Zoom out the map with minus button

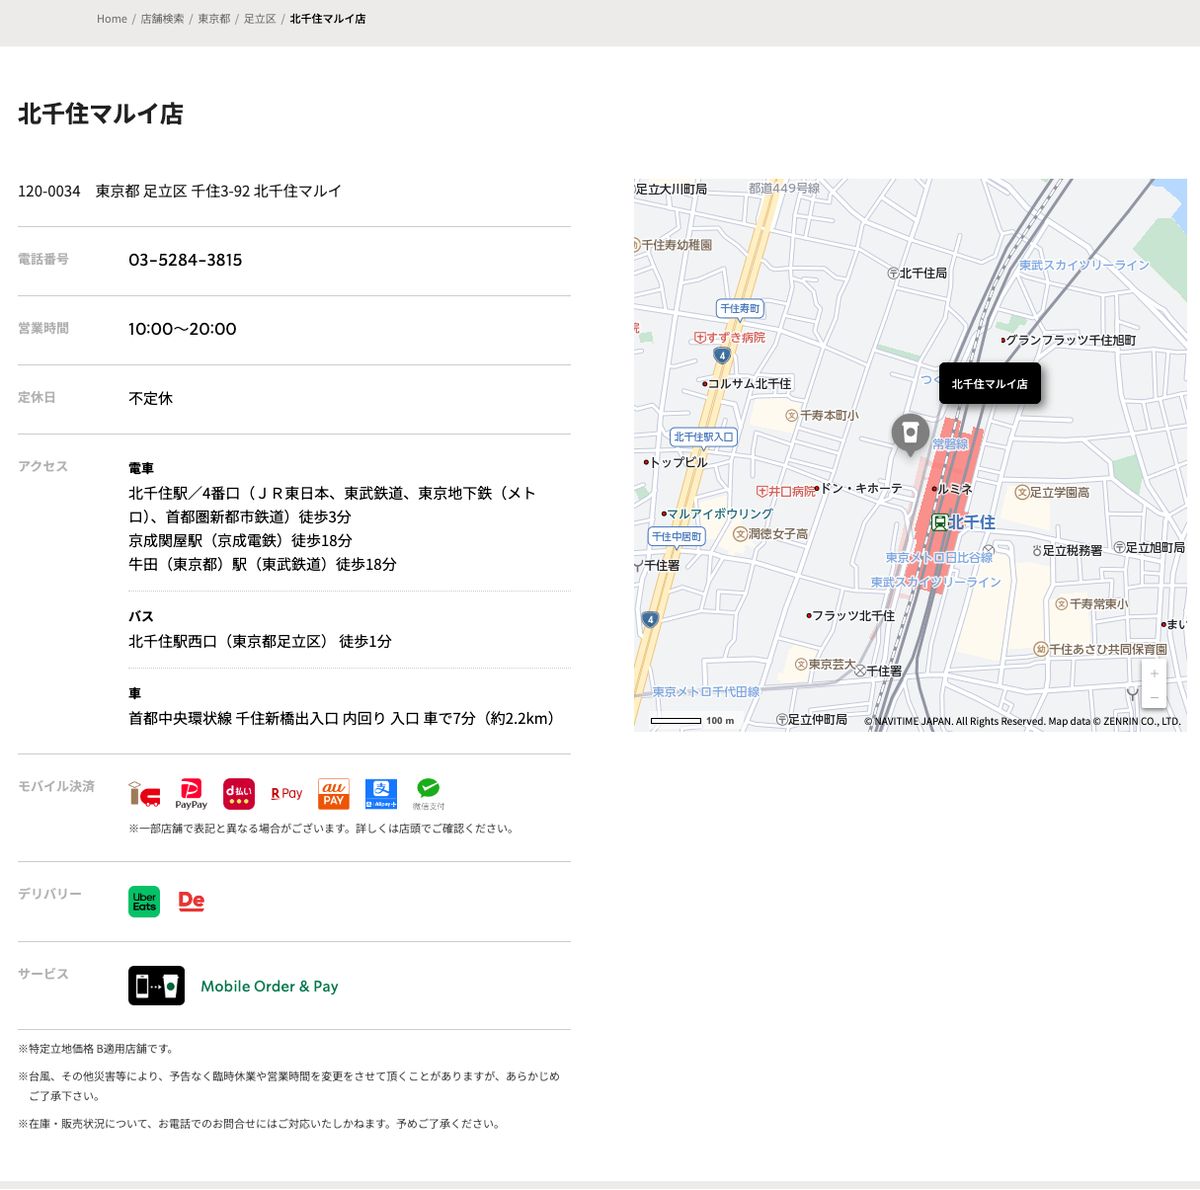1154,697
